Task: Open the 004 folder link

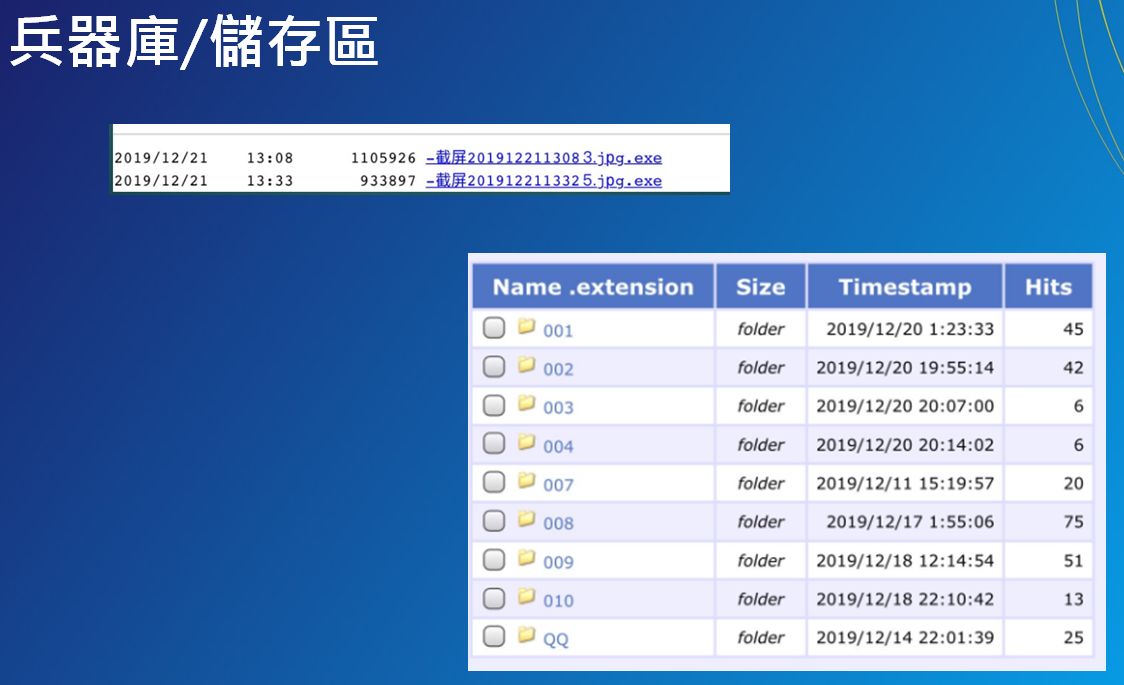Action: (x=558, y=446)
